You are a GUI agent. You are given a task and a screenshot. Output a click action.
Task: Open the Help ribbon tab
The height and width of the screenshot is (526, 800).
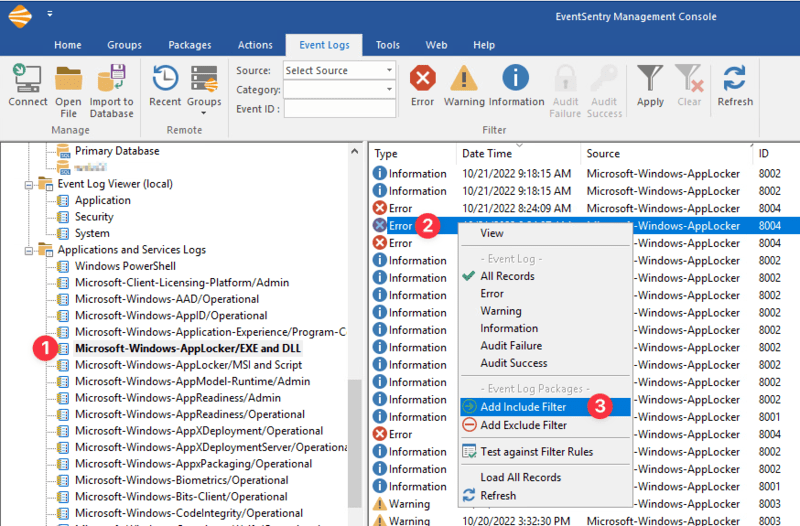(484, 45)
